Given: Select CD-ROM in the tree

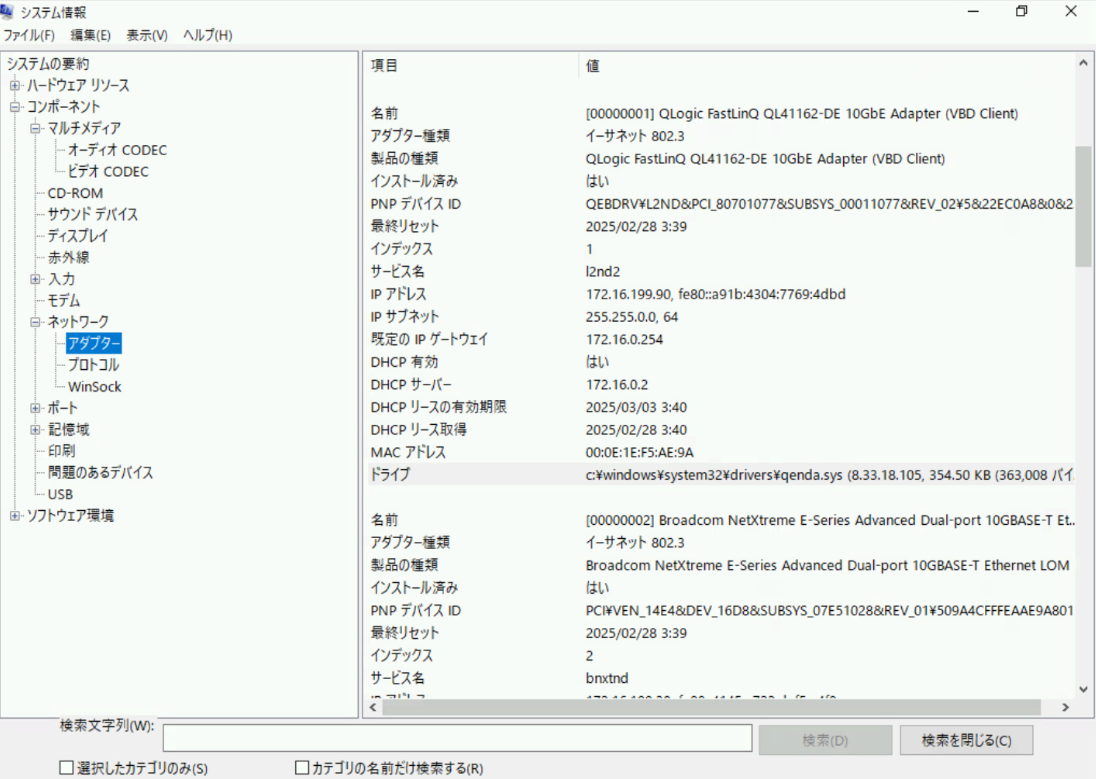Looking at the screenshot, I should [75, 194].
